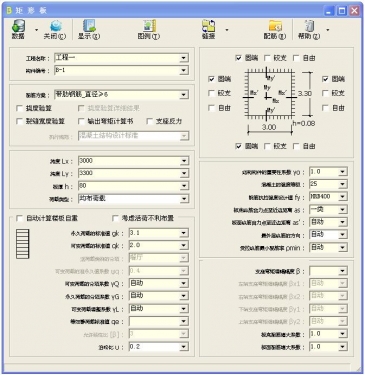Expand the 工程名称 dropdown list
365x375 pixels.
click(184, 58)
